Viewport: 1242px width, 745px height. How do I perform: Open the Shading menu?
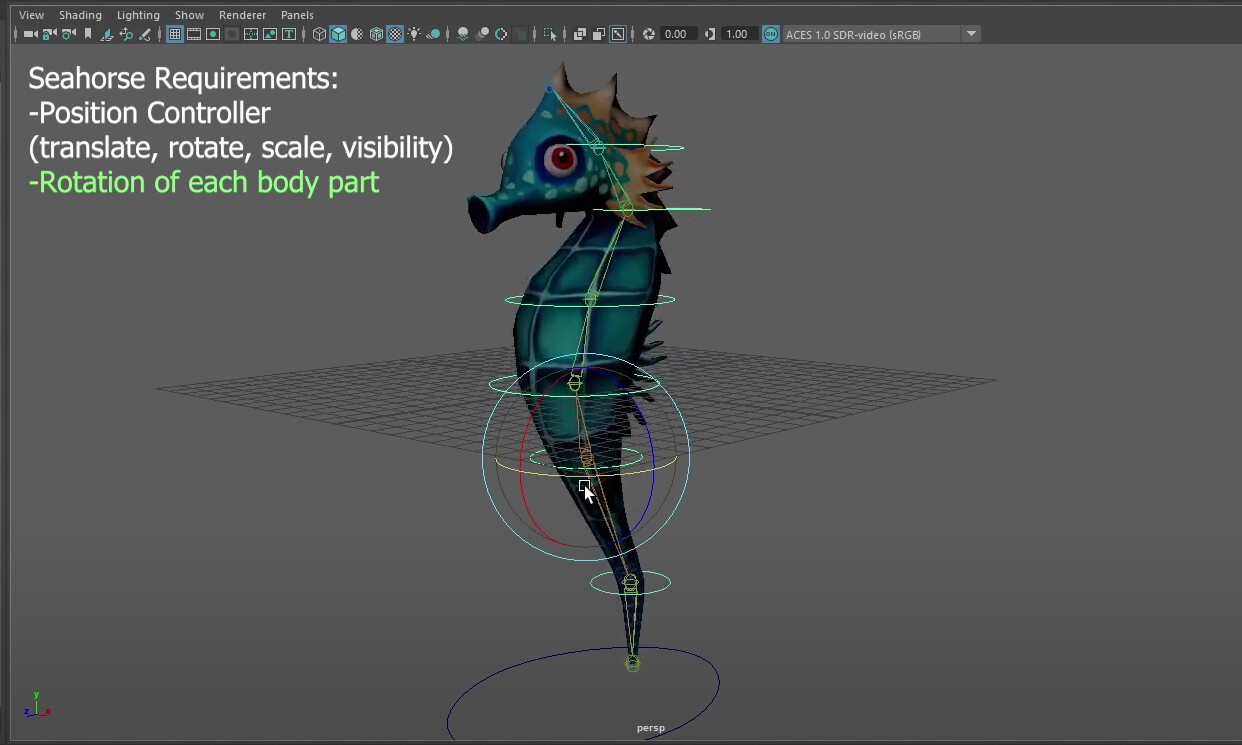point(80,14)
